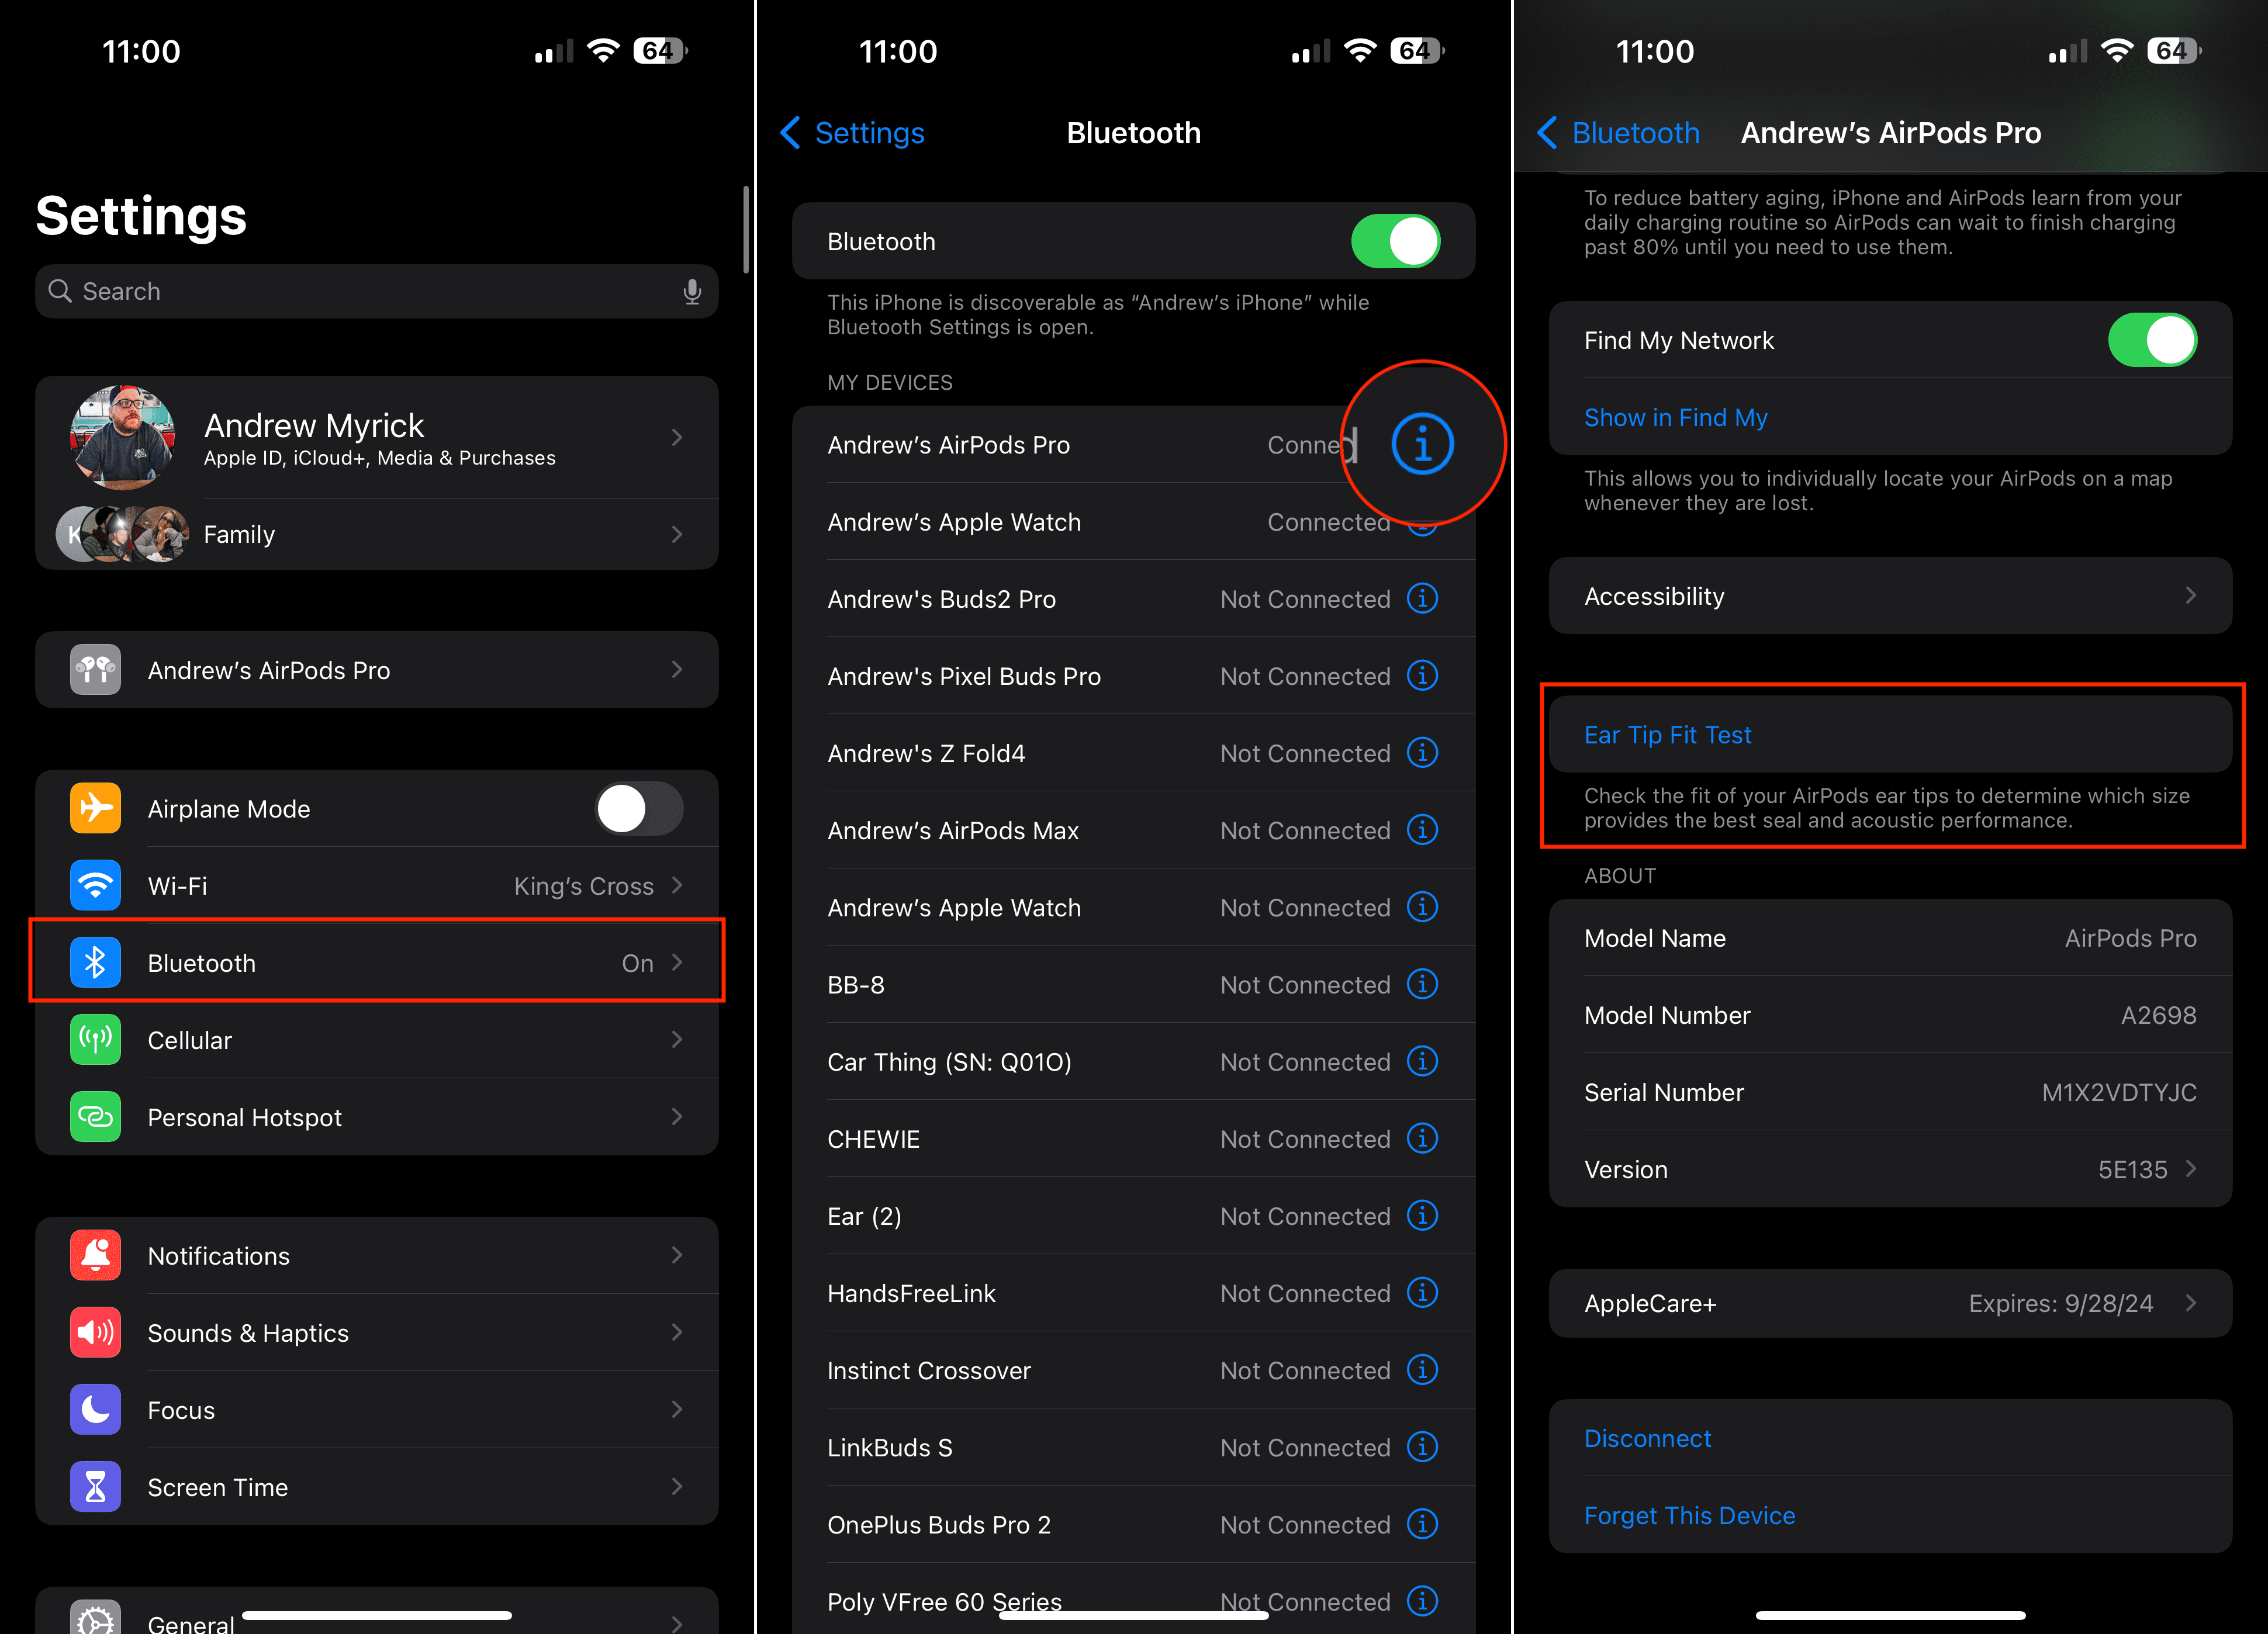
Task: Tap the Personal Hotspot link icon
Action: (x=95, y=1116)
